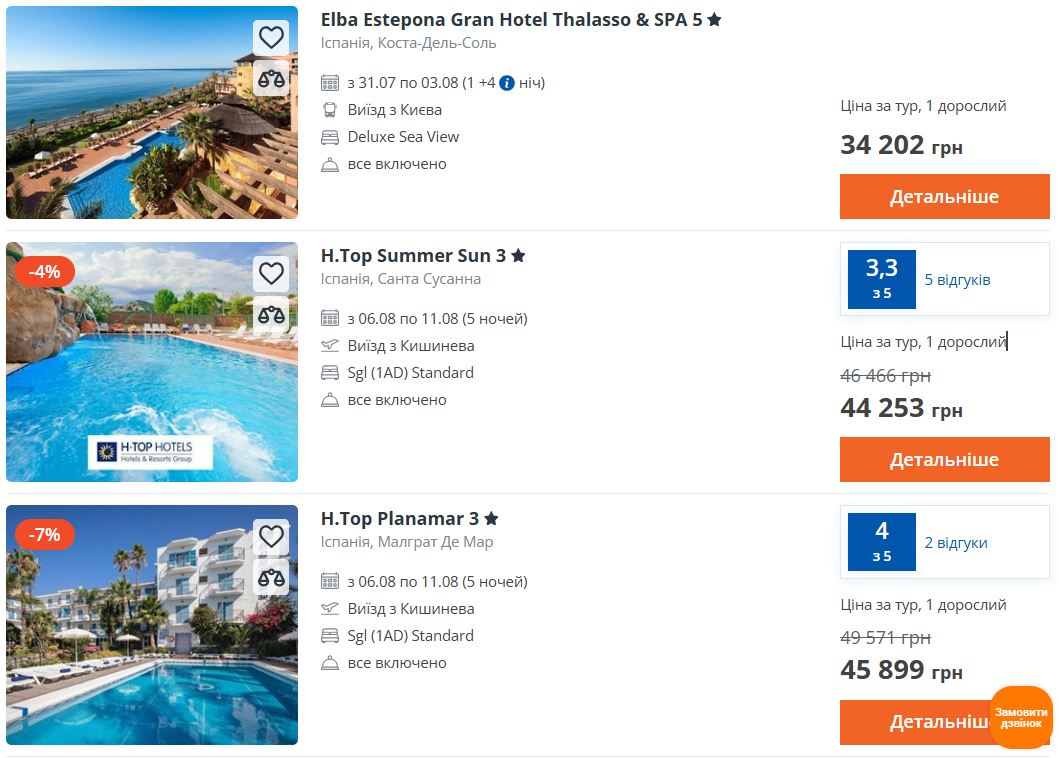
Task: Click the 3,3 з 5 rating badge
Action: click(x=881, y=279)
